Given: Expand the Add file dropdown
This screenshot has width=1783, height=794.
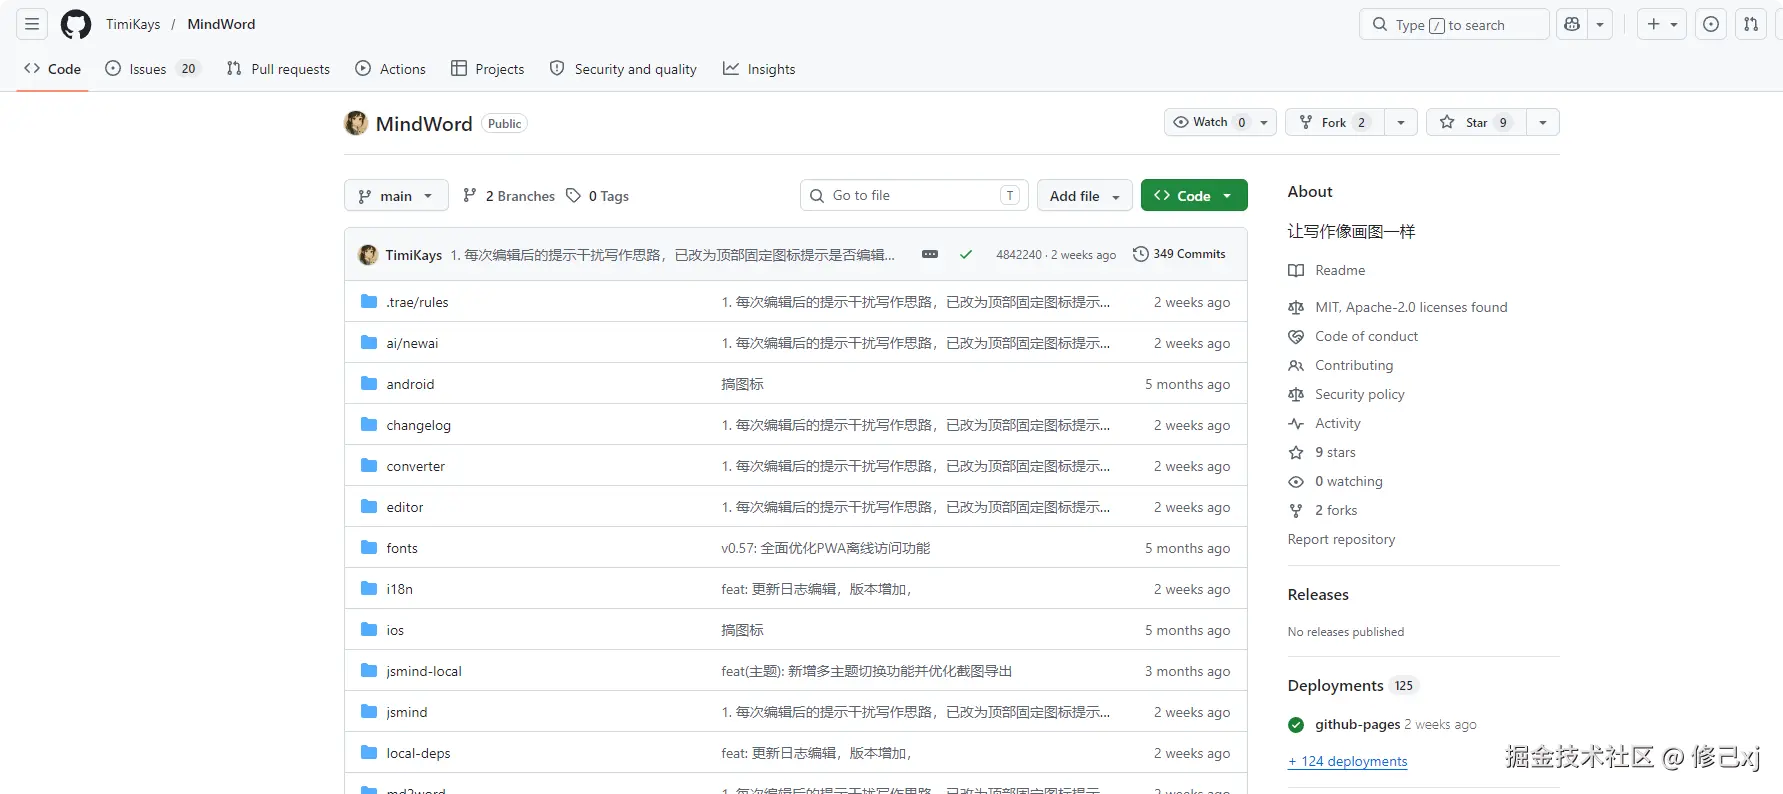Looking at the screenshot, I should pyautogui.click(x=1085, y=196).
